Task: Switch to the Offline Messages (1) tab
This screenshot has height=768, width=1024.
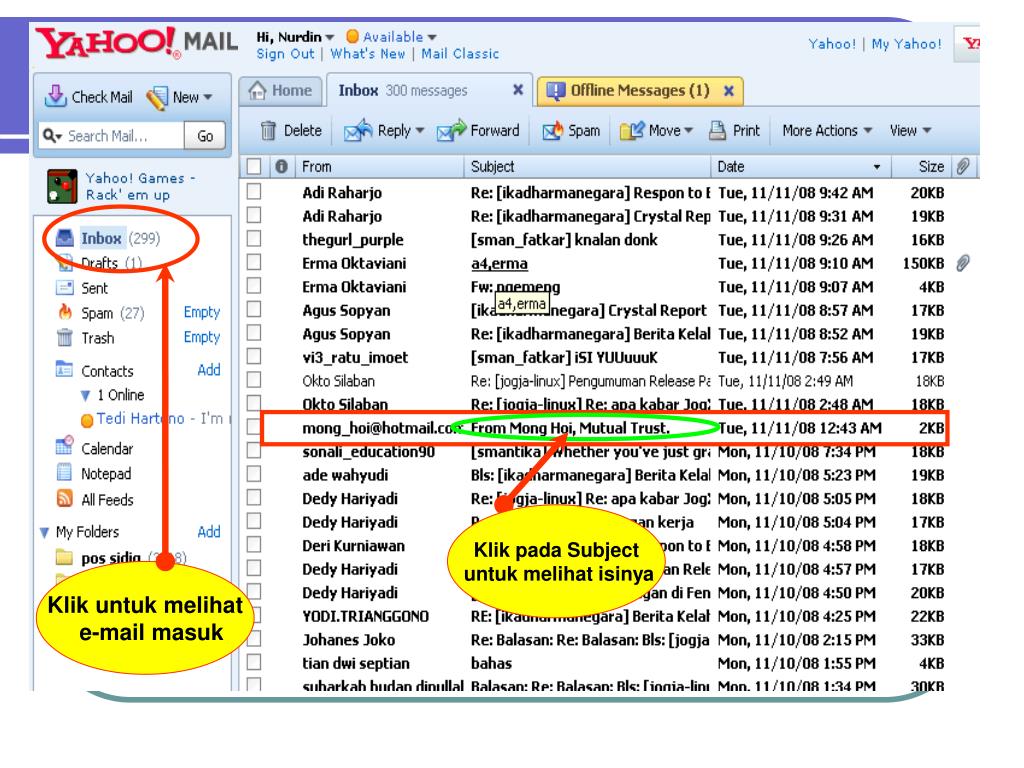Action: click(x=639, y=90)
